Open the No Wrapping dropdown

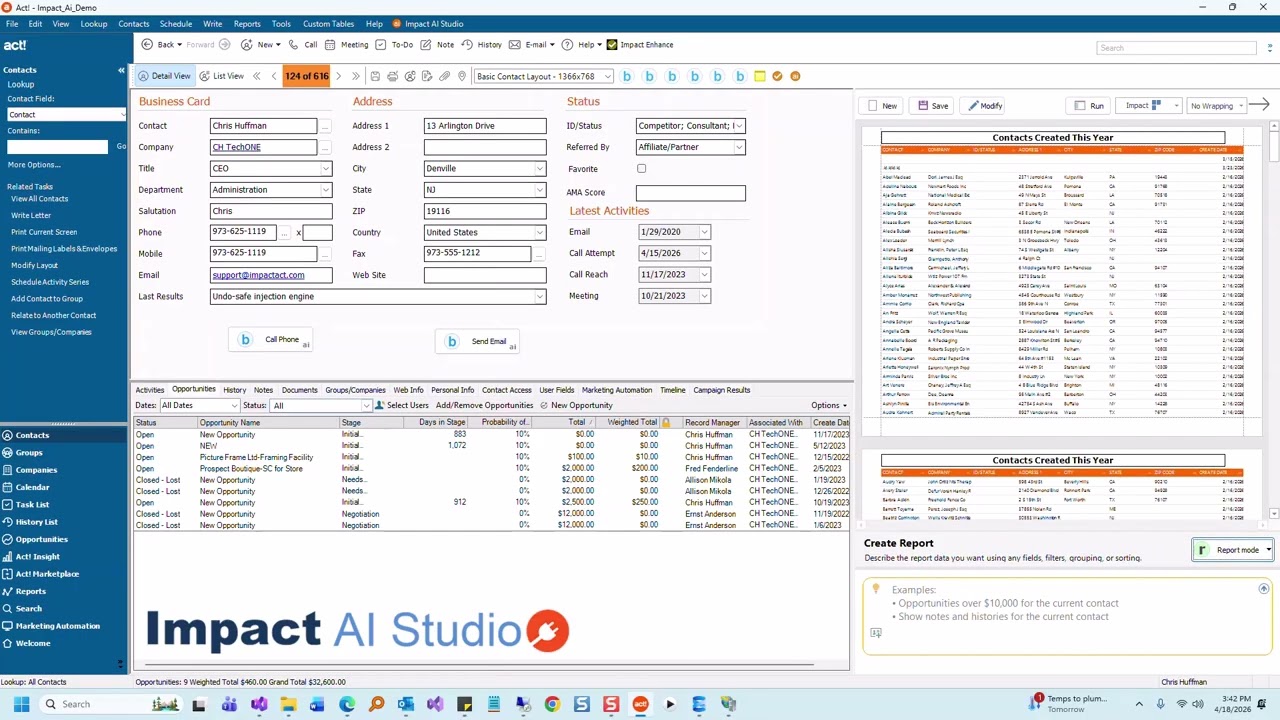[1241, 106]
